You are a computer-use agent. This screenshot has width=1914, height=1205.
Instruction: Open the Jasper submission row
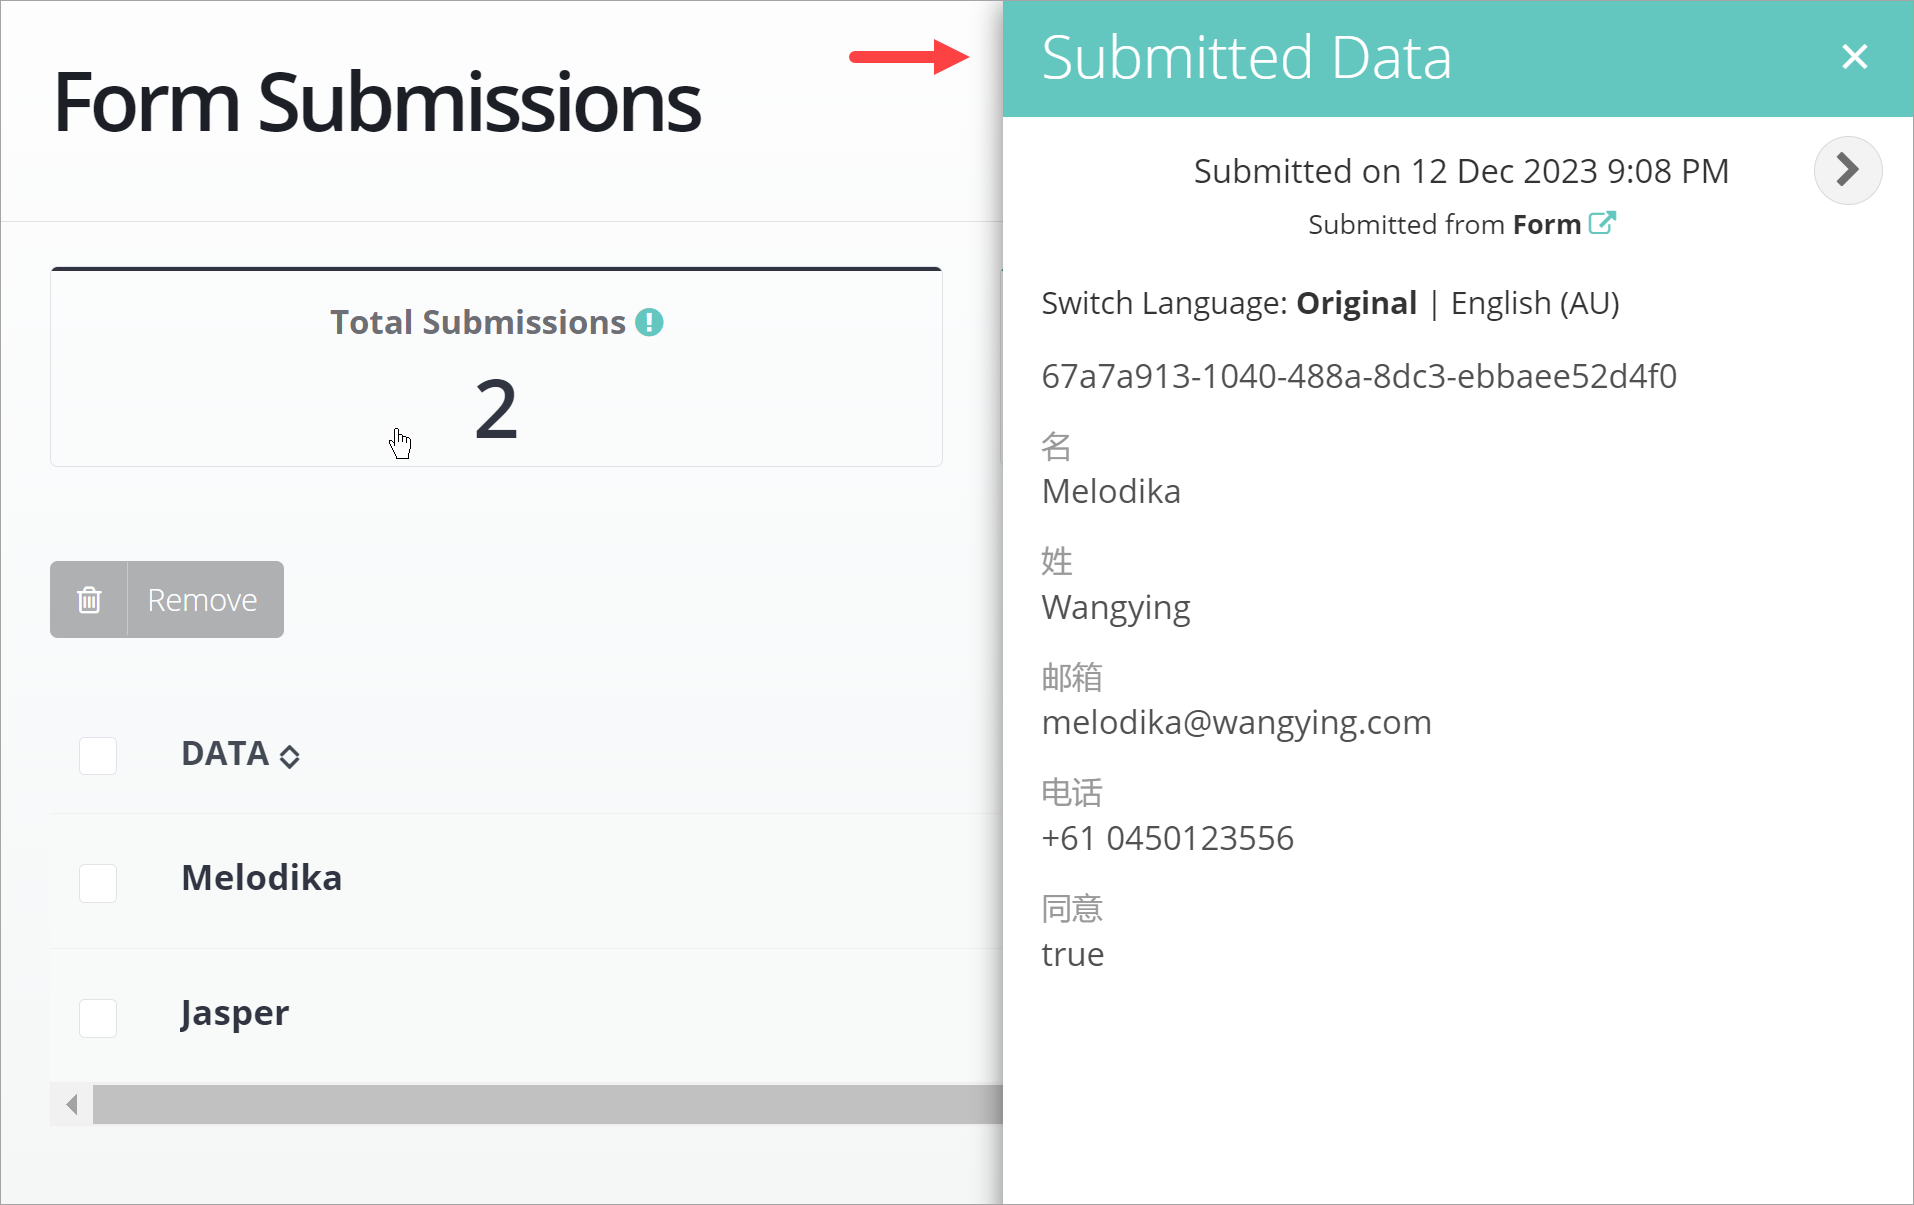[235, 1013]
